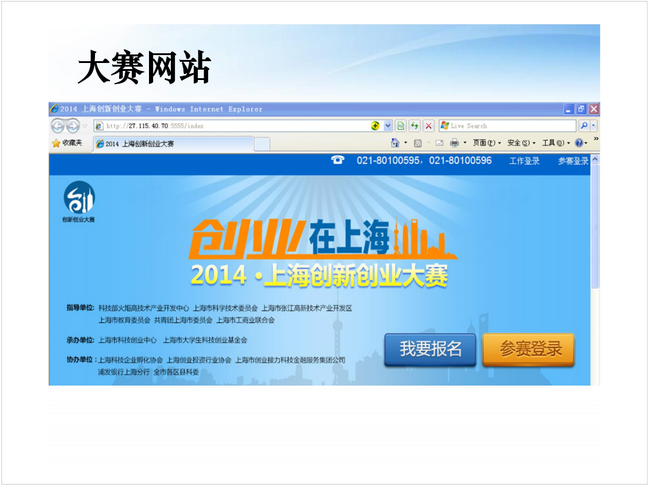Expand the toolbar overflow chevron
This screenshot has width=648, height=486.
(x=596, y=138)
